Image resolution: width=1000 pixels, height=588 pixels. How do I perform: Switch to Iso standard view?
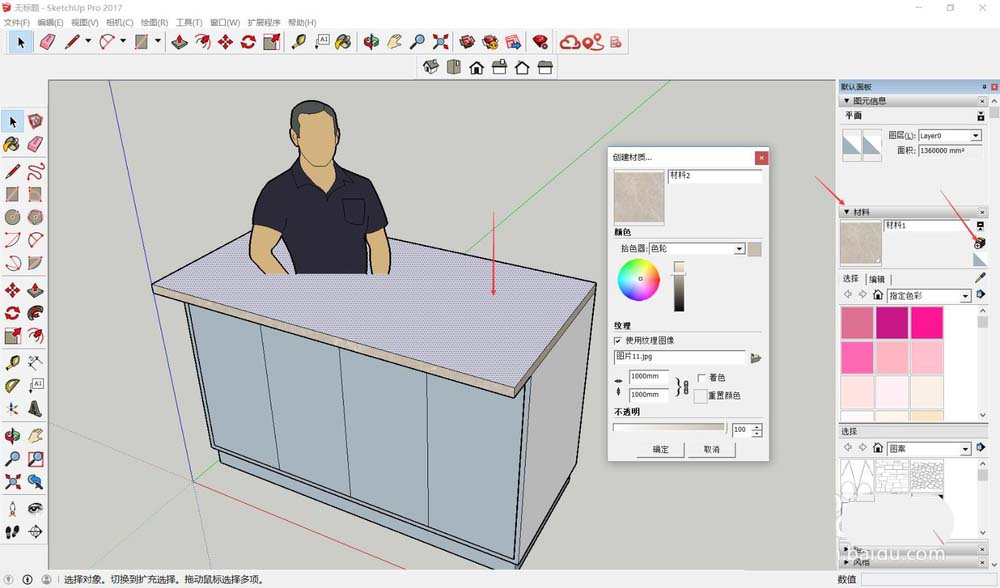(431, 67)
